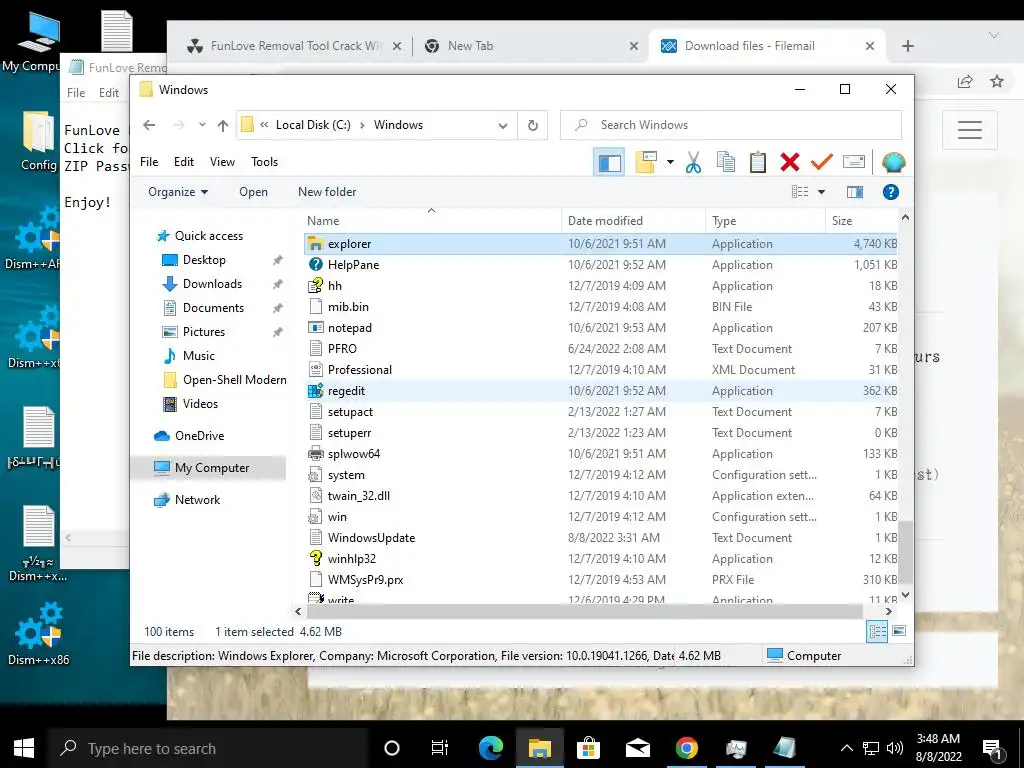Click the Refresh button in address bar
The height and width of the screenshot is (768, 1024).
tap(533, 125)
